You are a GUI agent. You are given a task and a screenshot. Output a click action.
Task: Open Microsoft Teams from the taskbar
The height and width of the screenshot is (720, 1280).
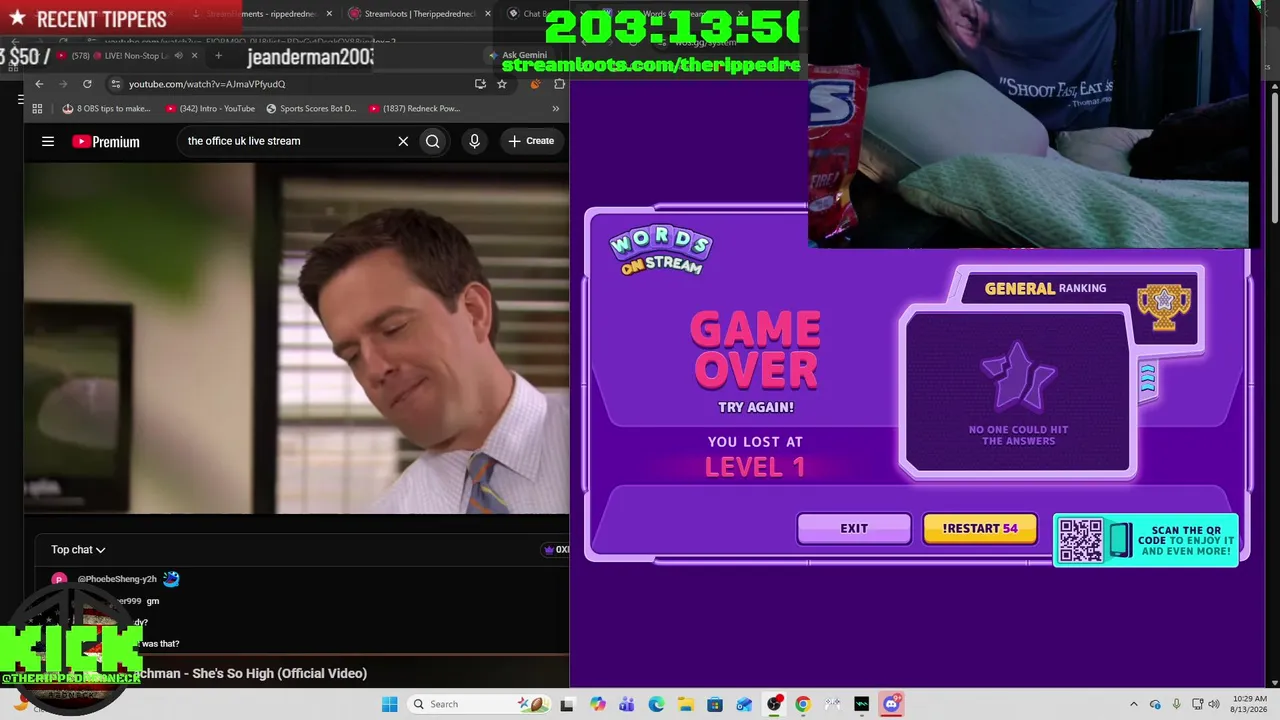627,704
